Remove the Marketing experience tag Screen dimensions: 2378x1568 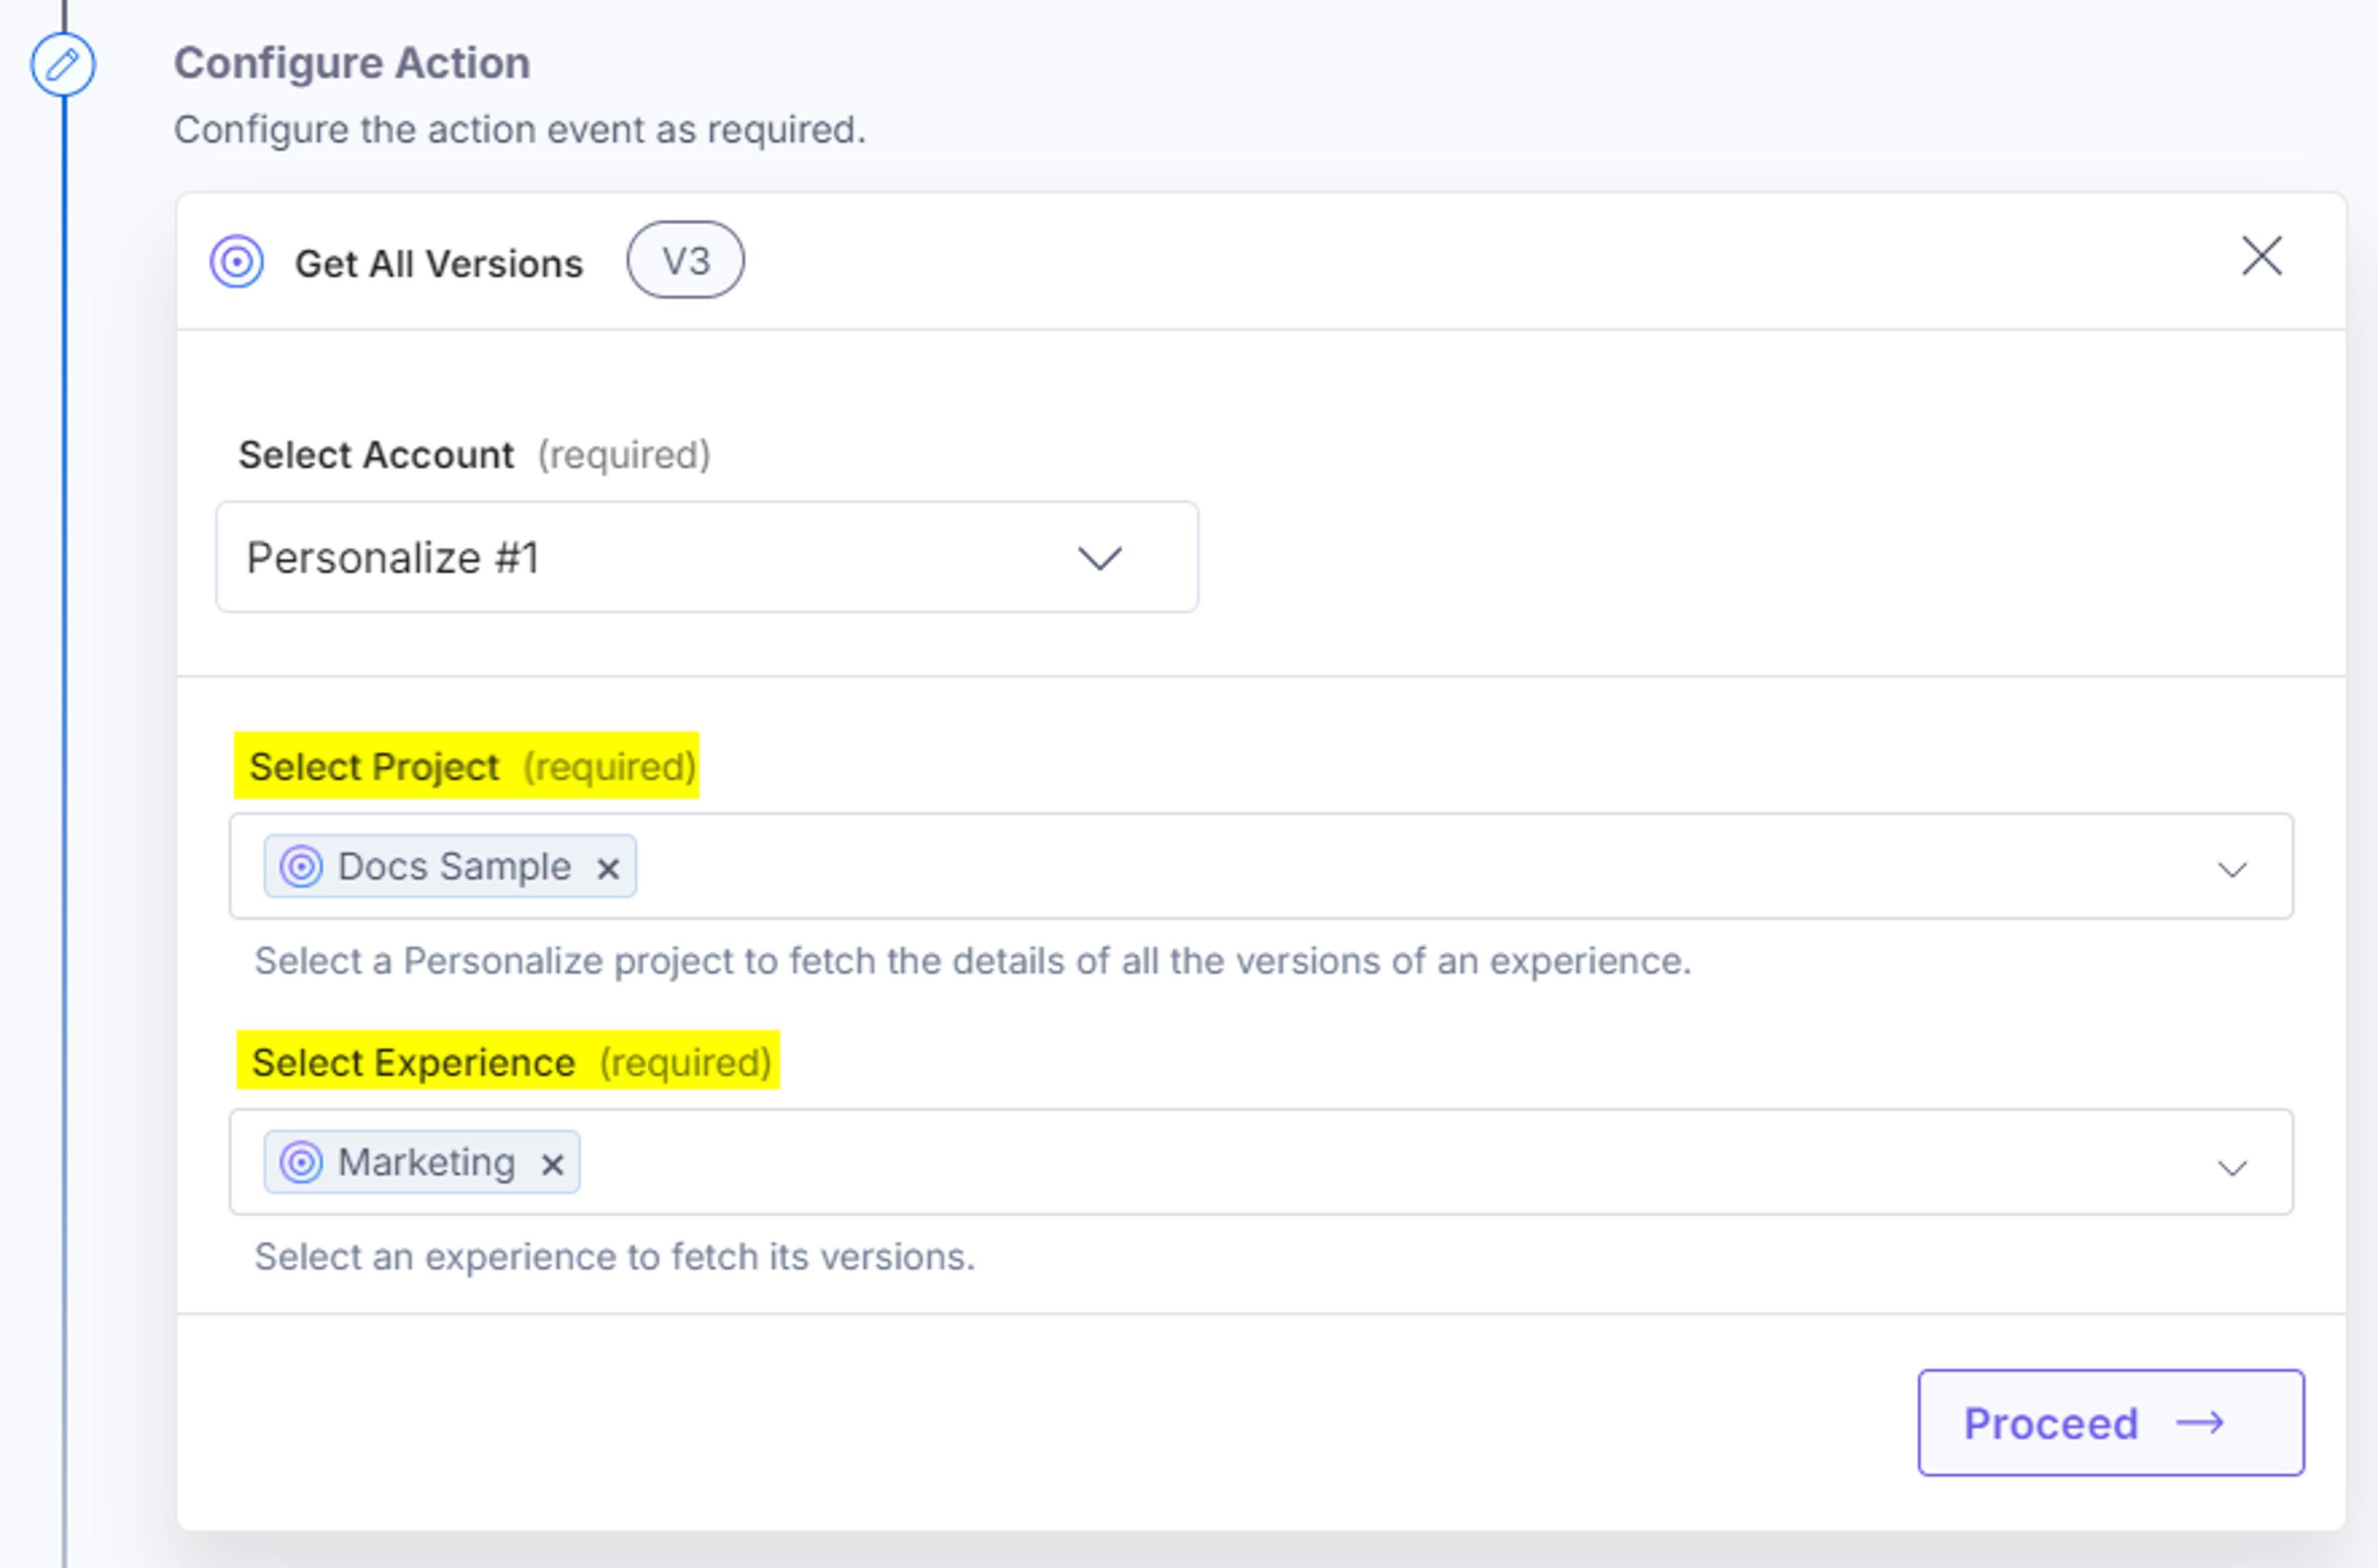click(552, 1164)
